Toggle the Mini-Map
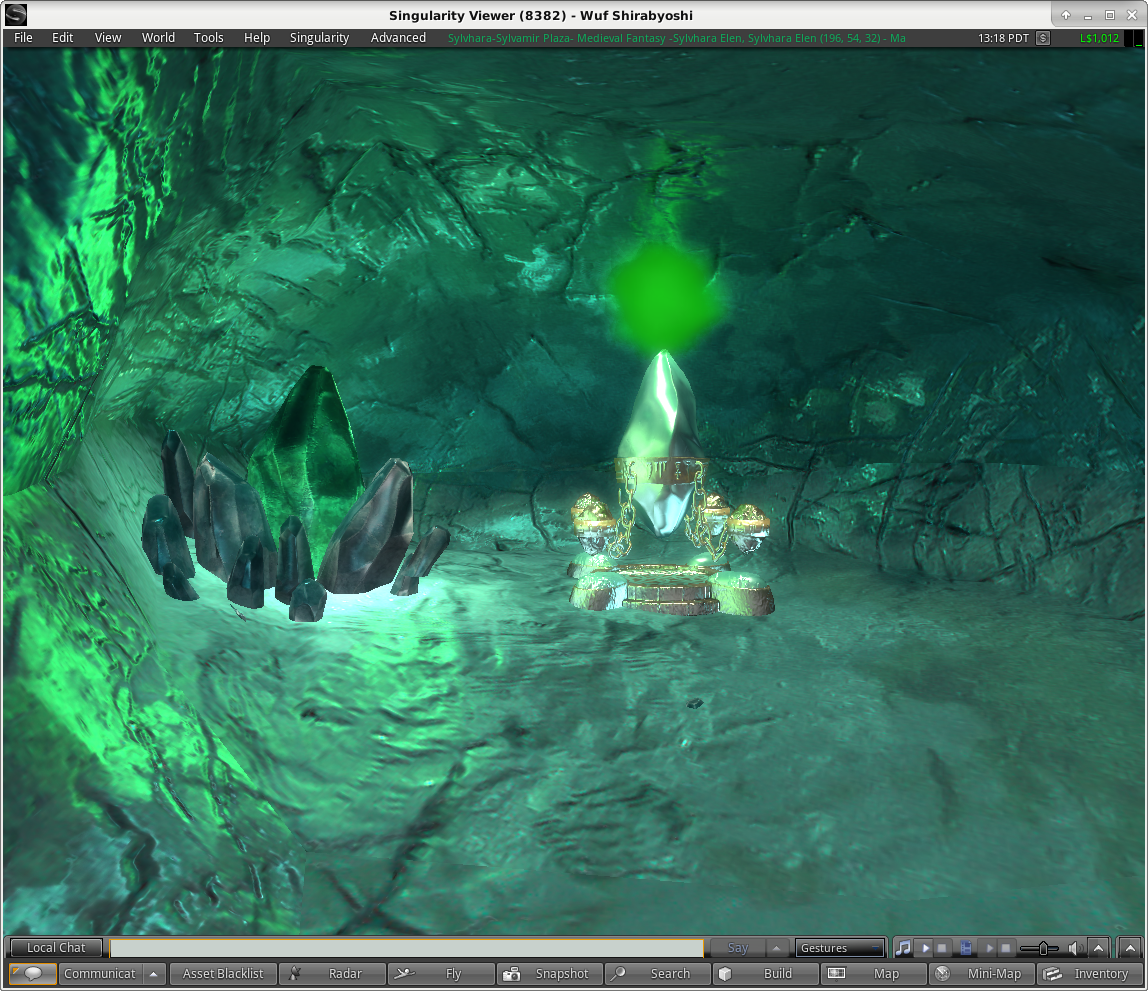Viewport: 1148px width, 991px height. [983, 973]
